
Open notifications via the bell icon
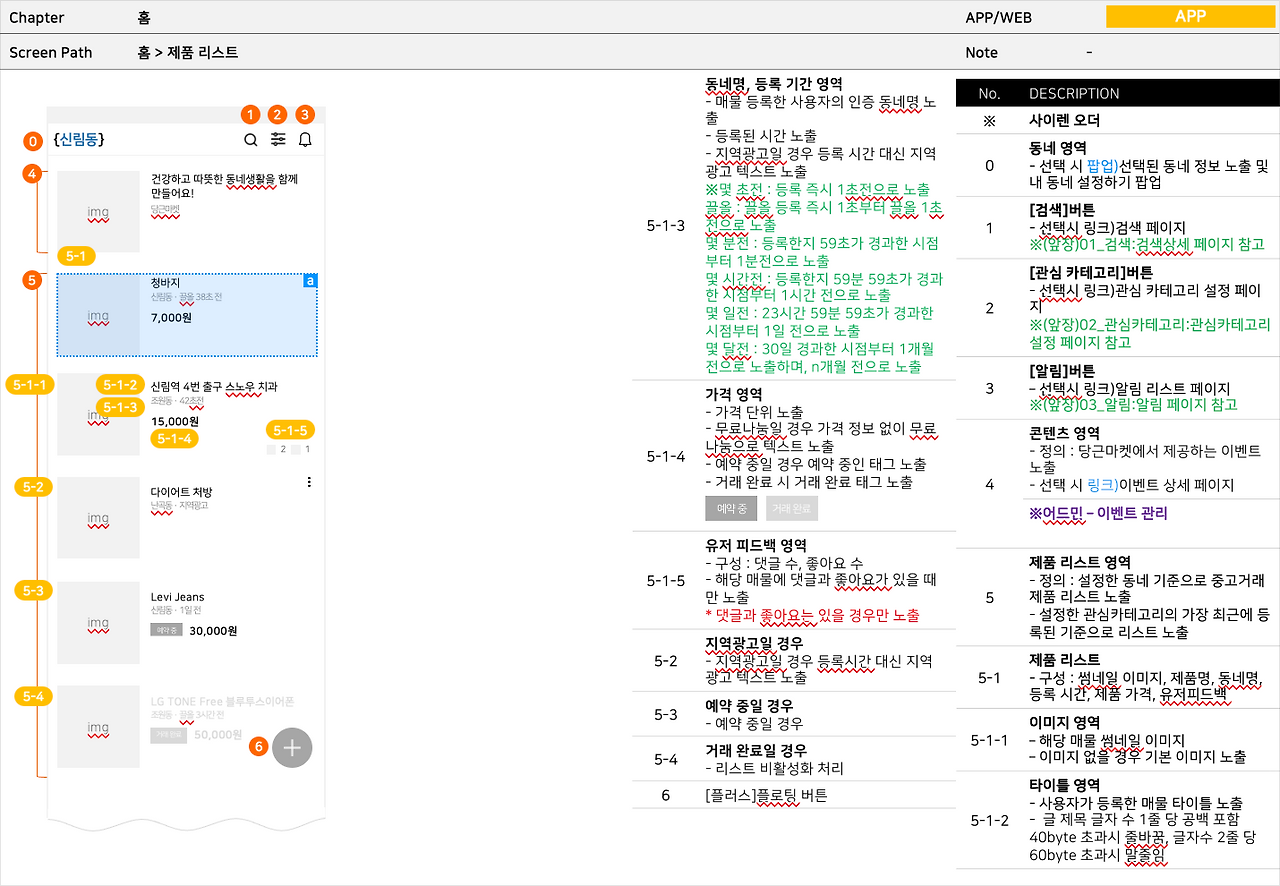point(305,140)
